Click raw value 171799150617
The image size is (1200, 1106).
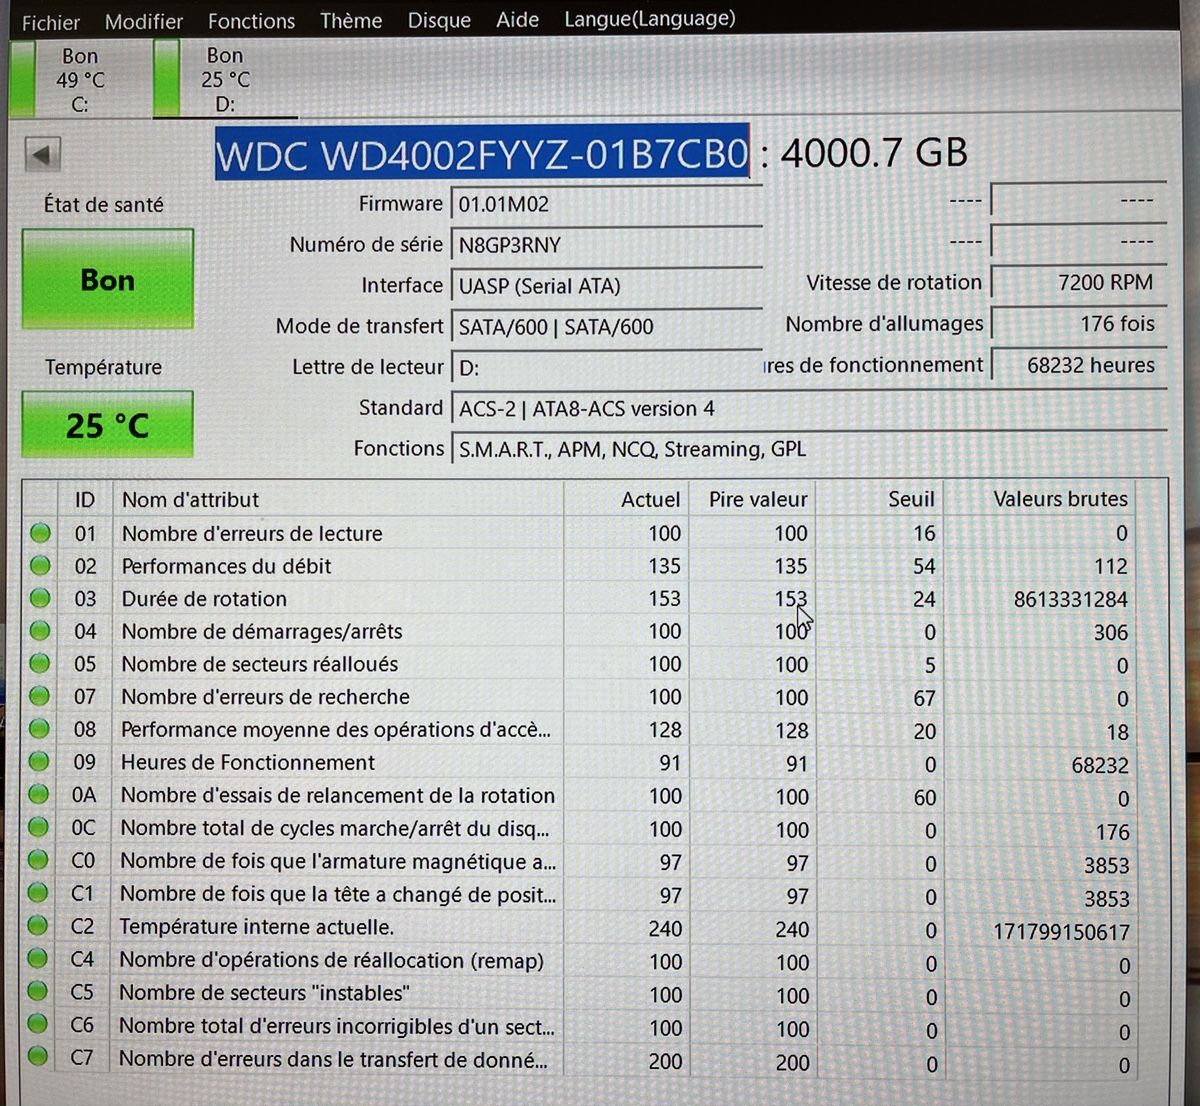point(1061,932)
